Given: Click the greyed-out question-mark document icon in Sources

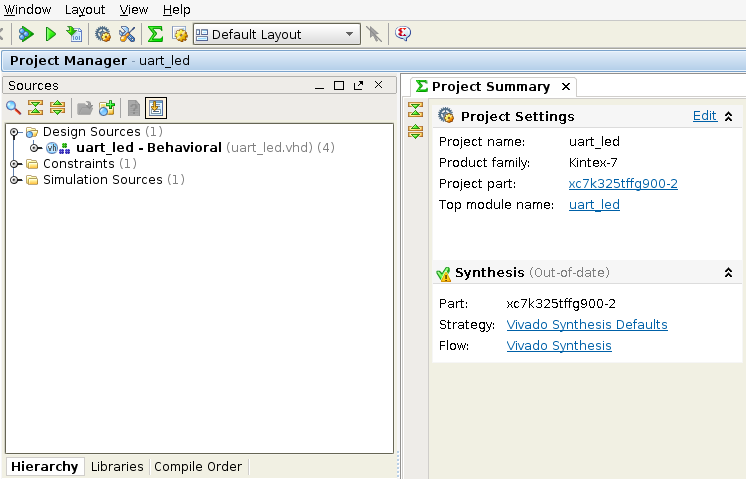Looking at the screenshot, I should (x=134, y=108).
